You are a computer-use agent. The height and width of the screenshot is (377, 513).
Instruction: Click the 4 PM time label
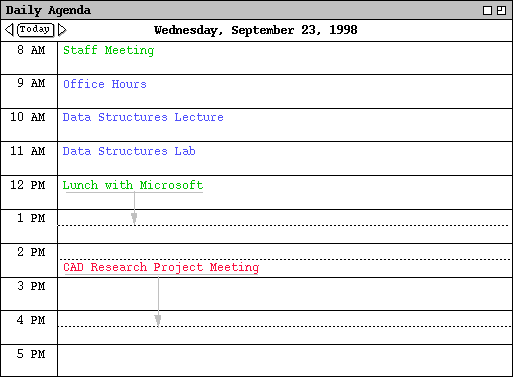[x=31, y=320]
